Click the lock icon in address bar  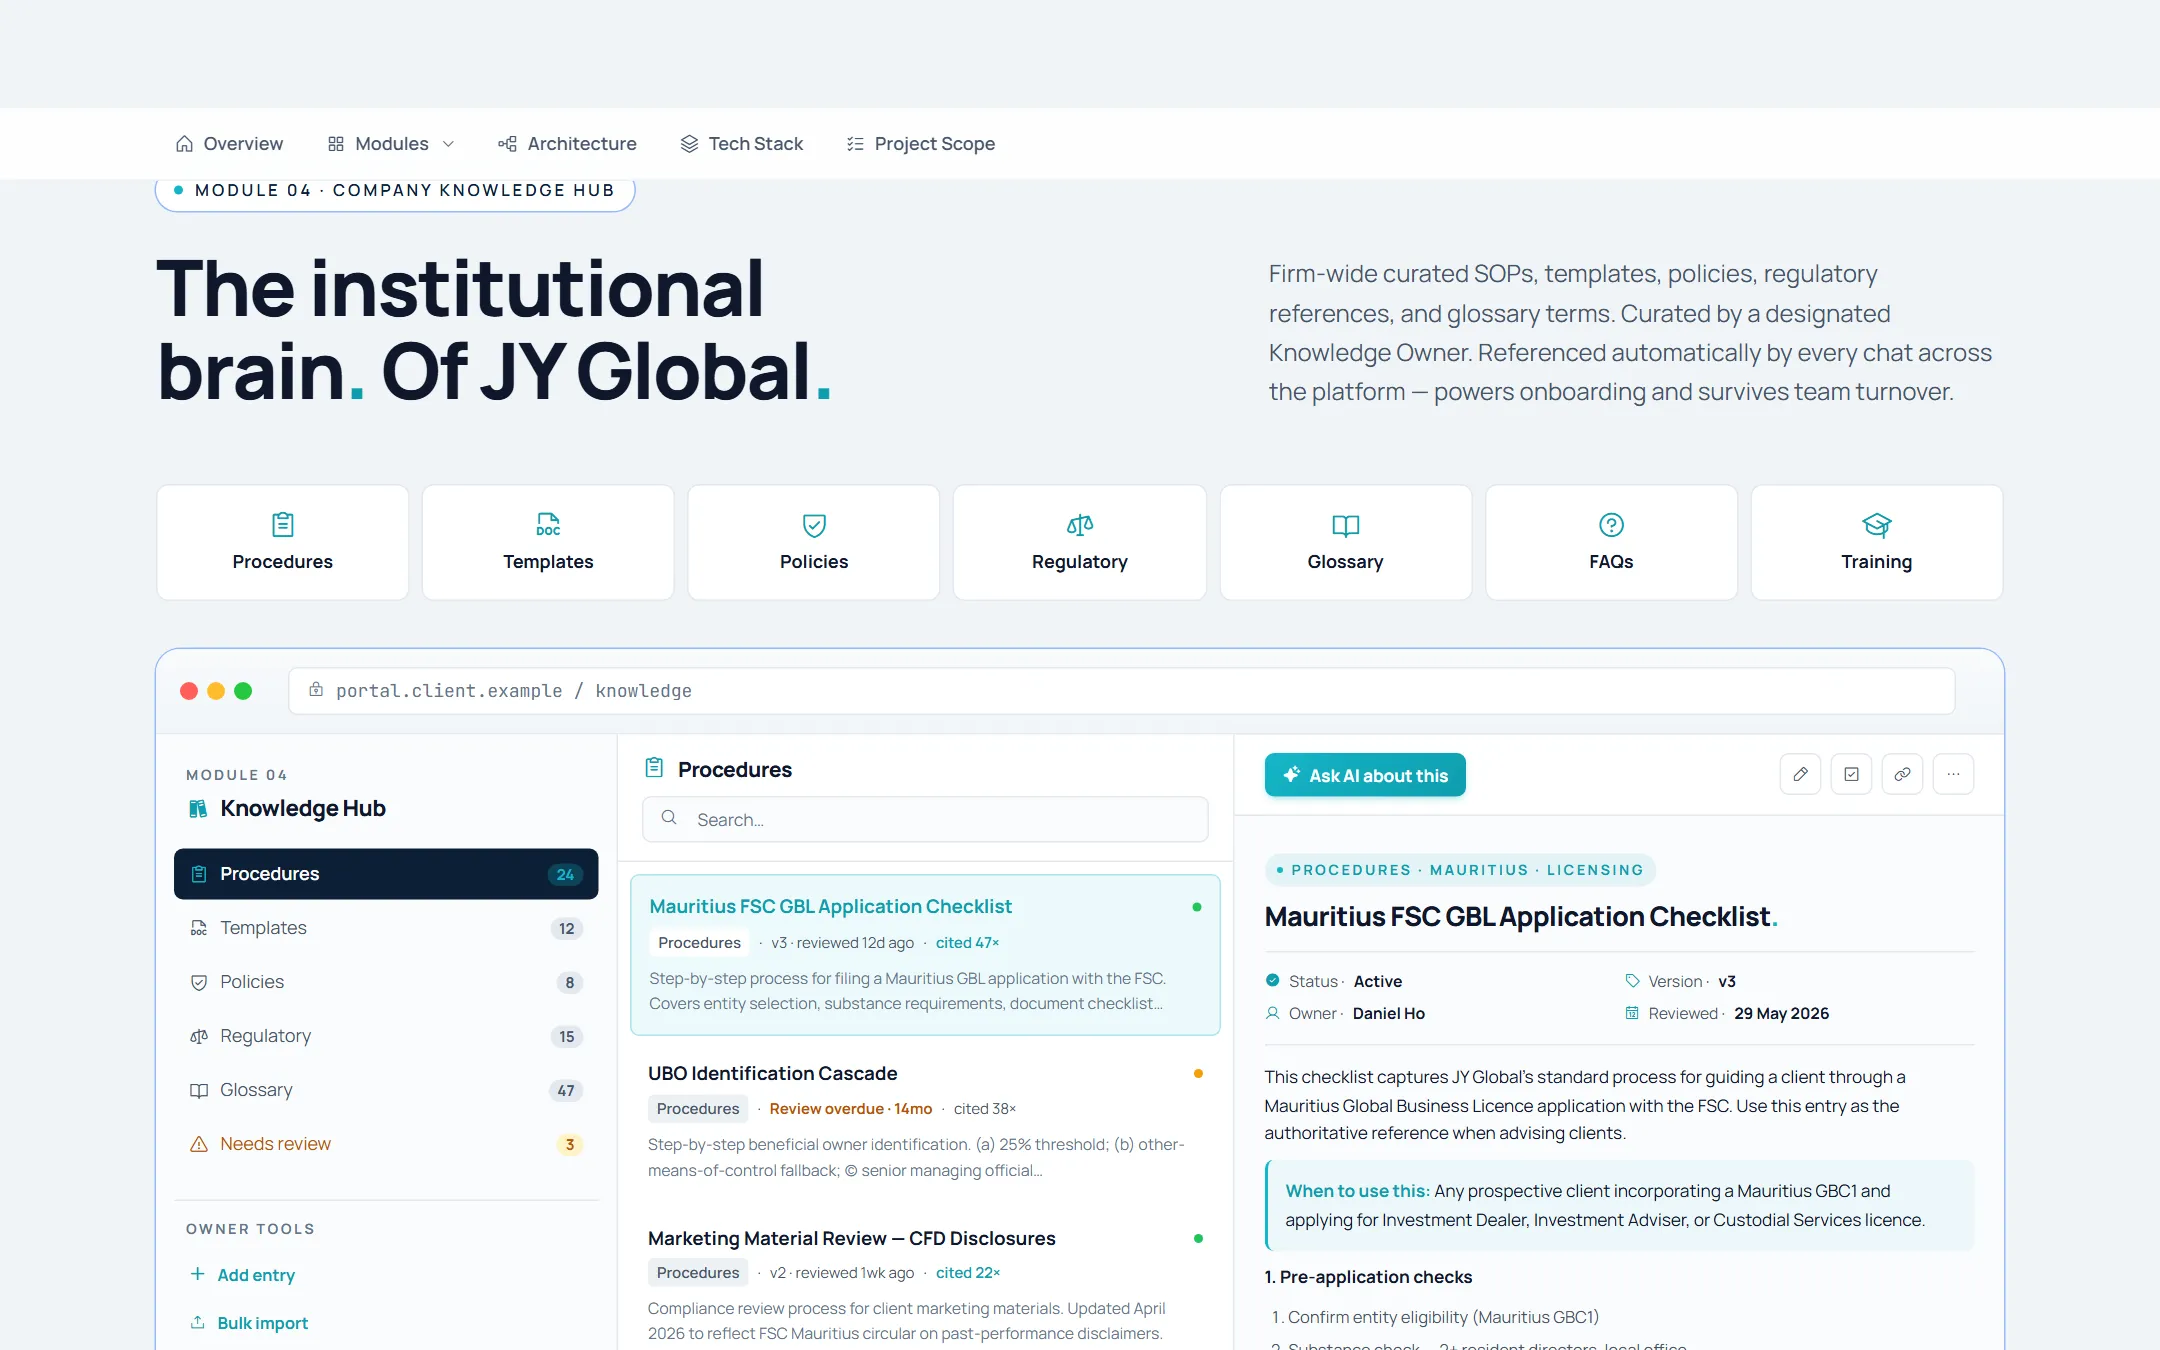coord(316,690)
